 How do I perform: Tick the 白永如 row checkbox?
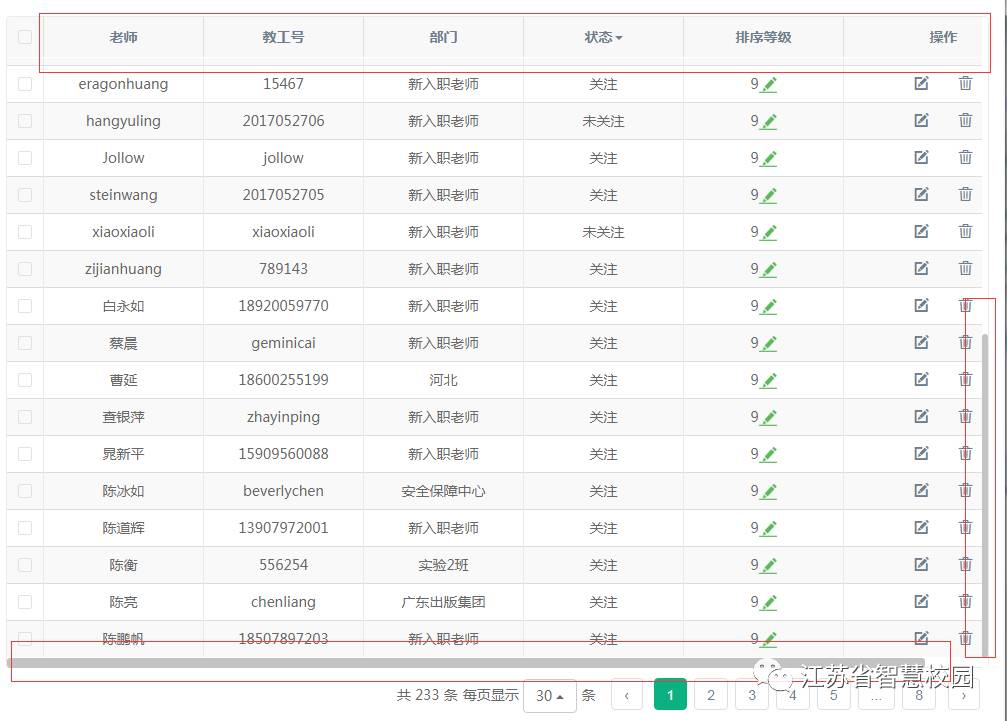(25, 306)
